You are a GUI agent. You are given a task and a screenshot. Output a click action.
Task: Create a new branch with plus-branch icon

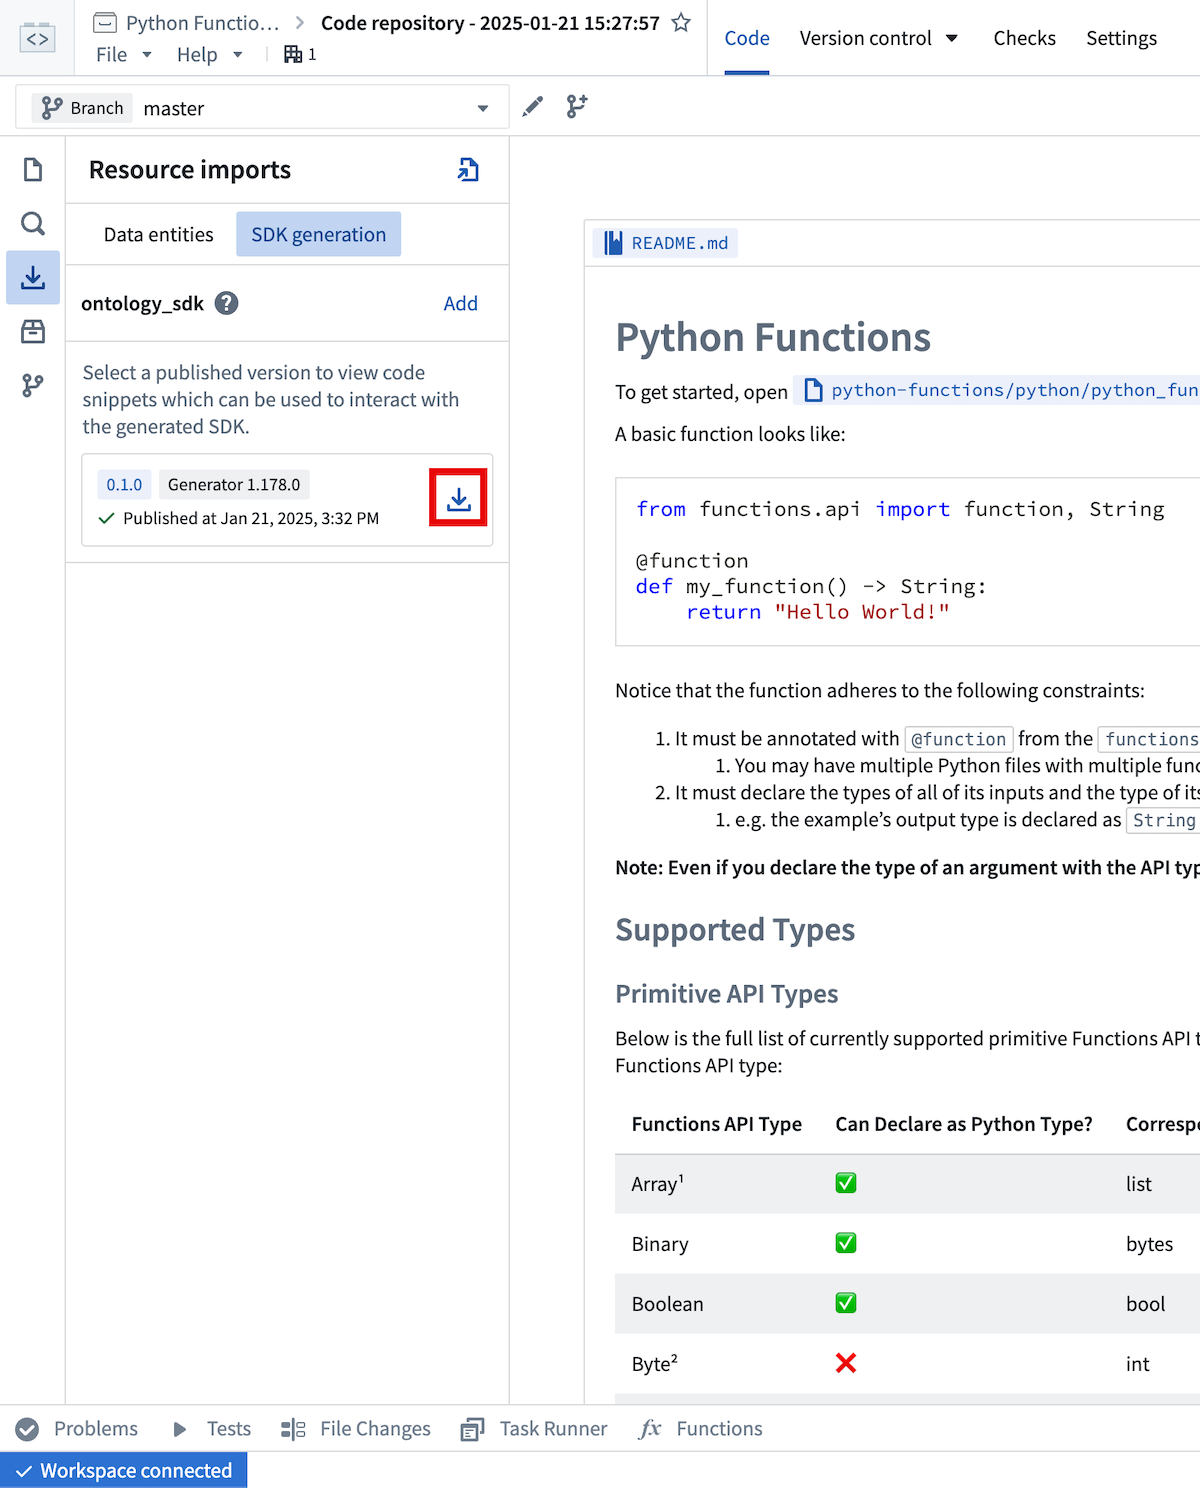(577, 106)
